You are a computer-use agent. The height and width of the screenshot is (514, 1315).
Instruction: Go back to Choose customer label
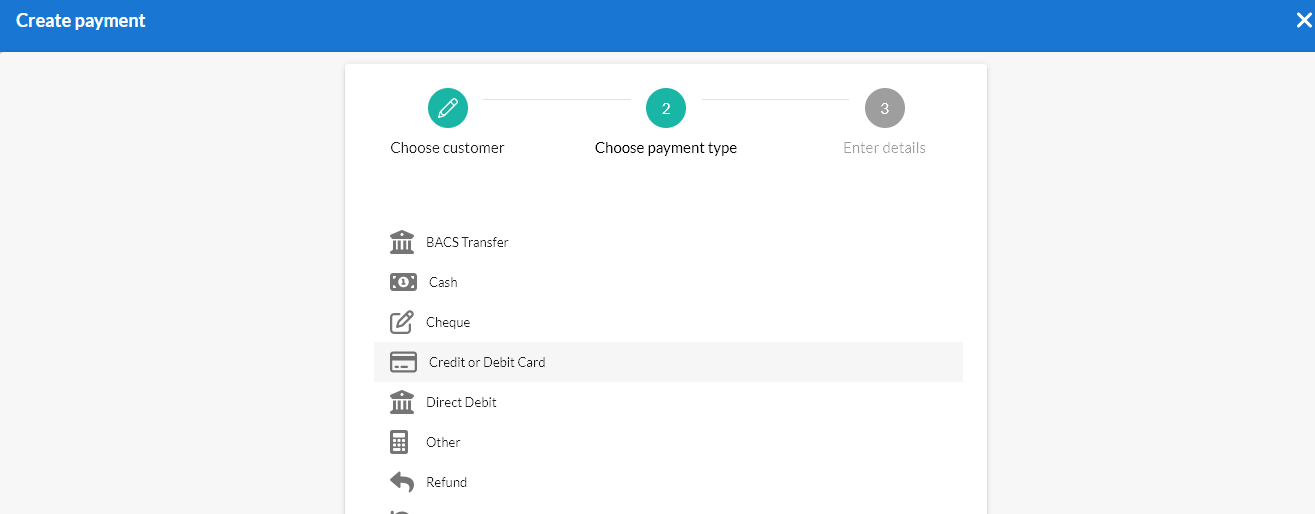click(447, 148)
